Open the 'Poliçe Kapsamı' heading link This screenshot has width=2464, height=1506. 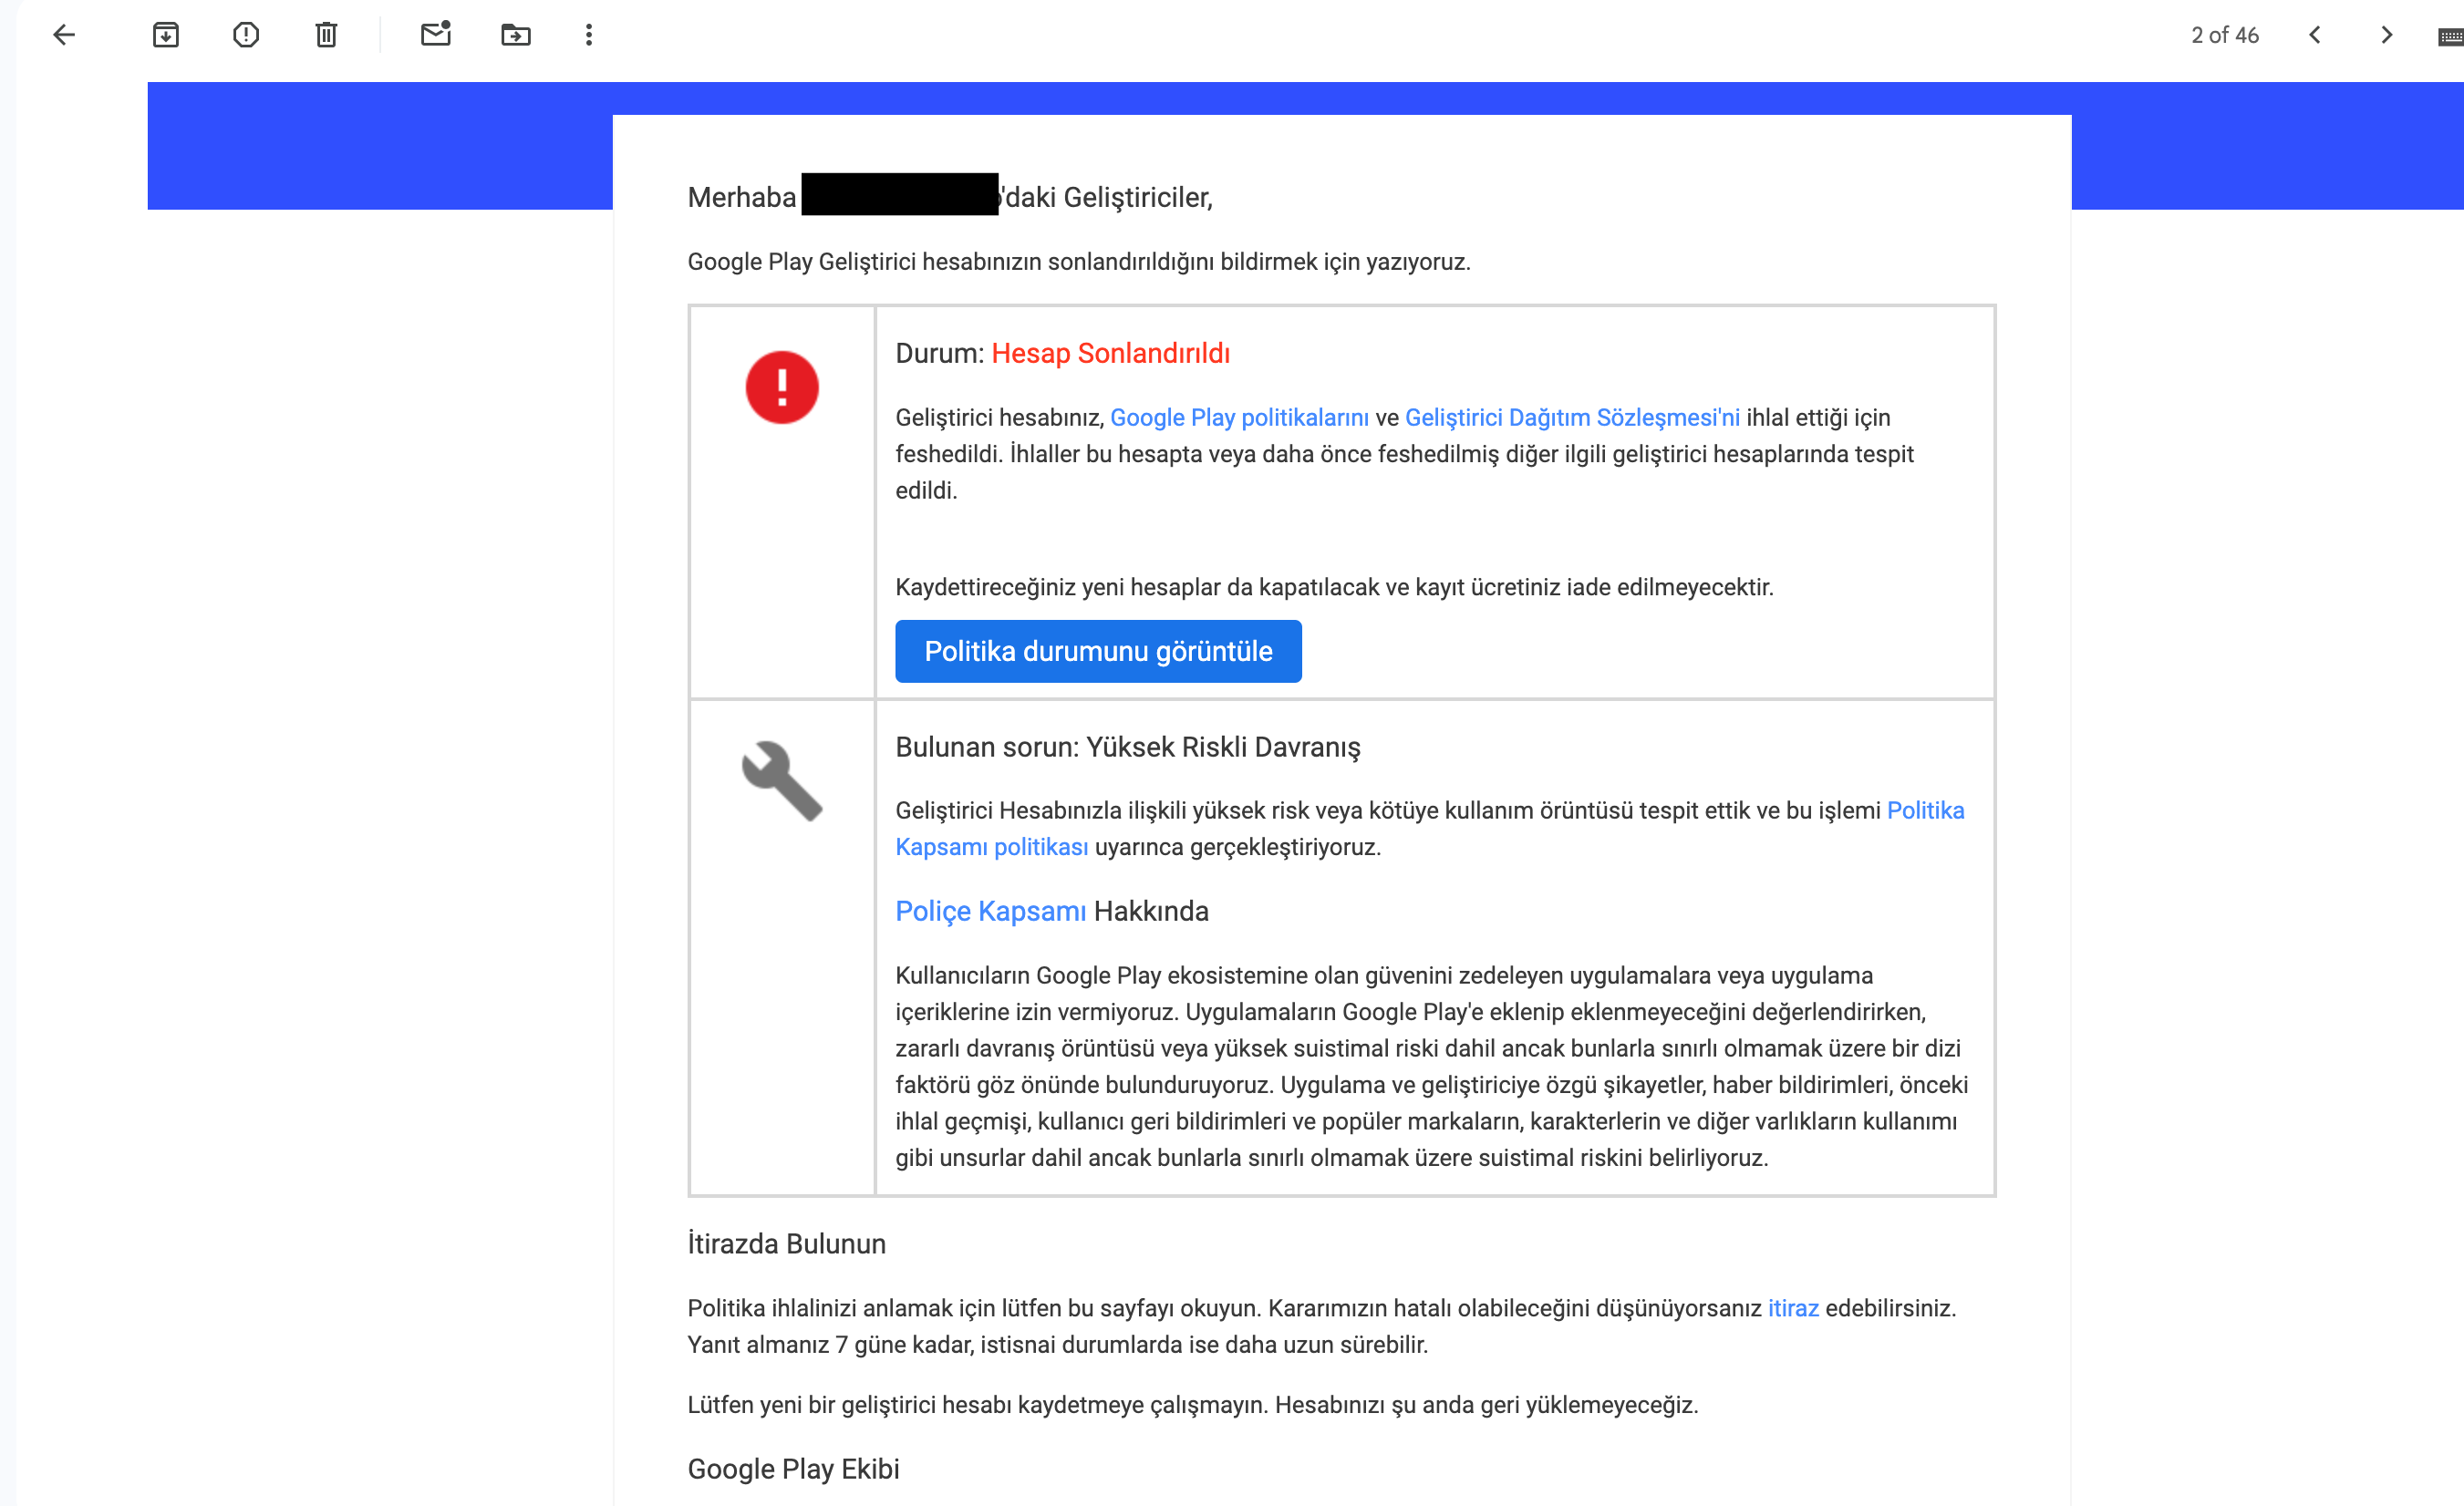pyautogui.click(x=990, y=911)
